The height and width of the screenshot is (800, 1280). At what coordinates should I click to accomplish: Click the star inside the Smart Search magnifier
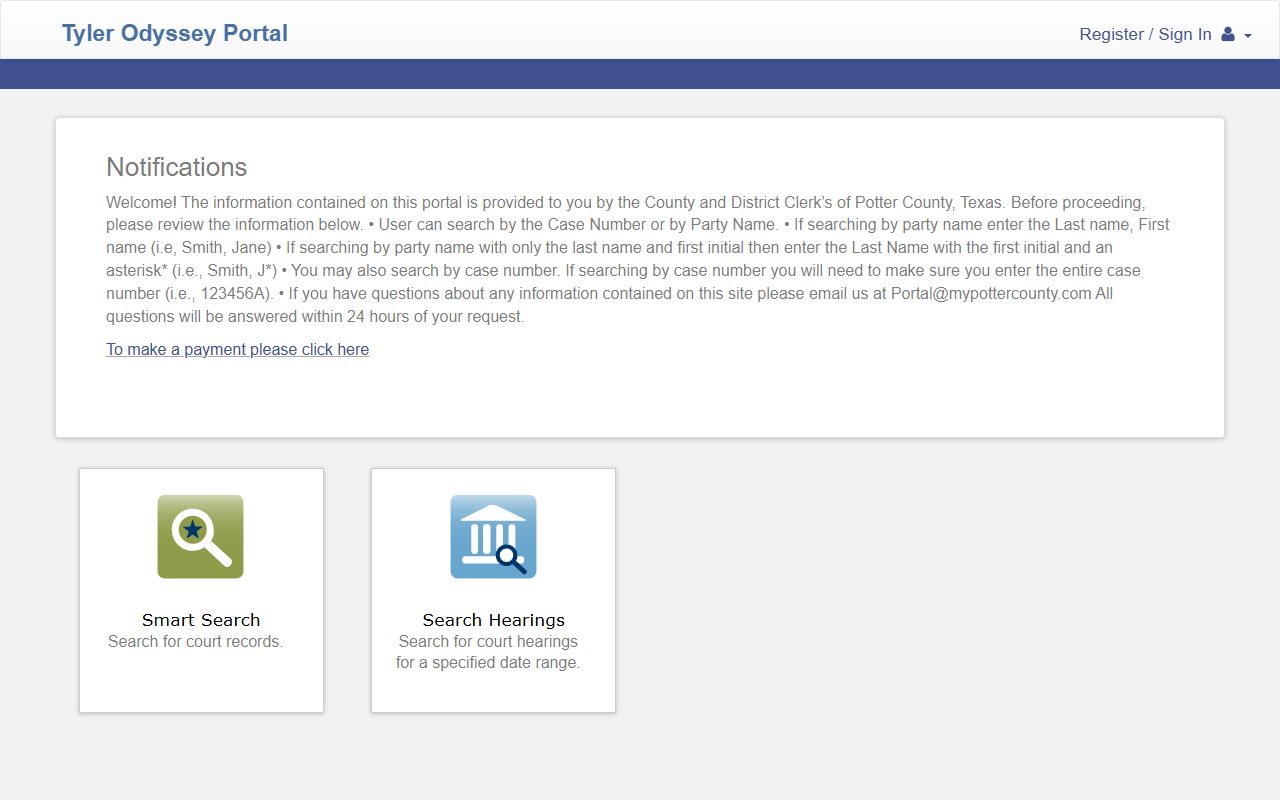(193, 529)
